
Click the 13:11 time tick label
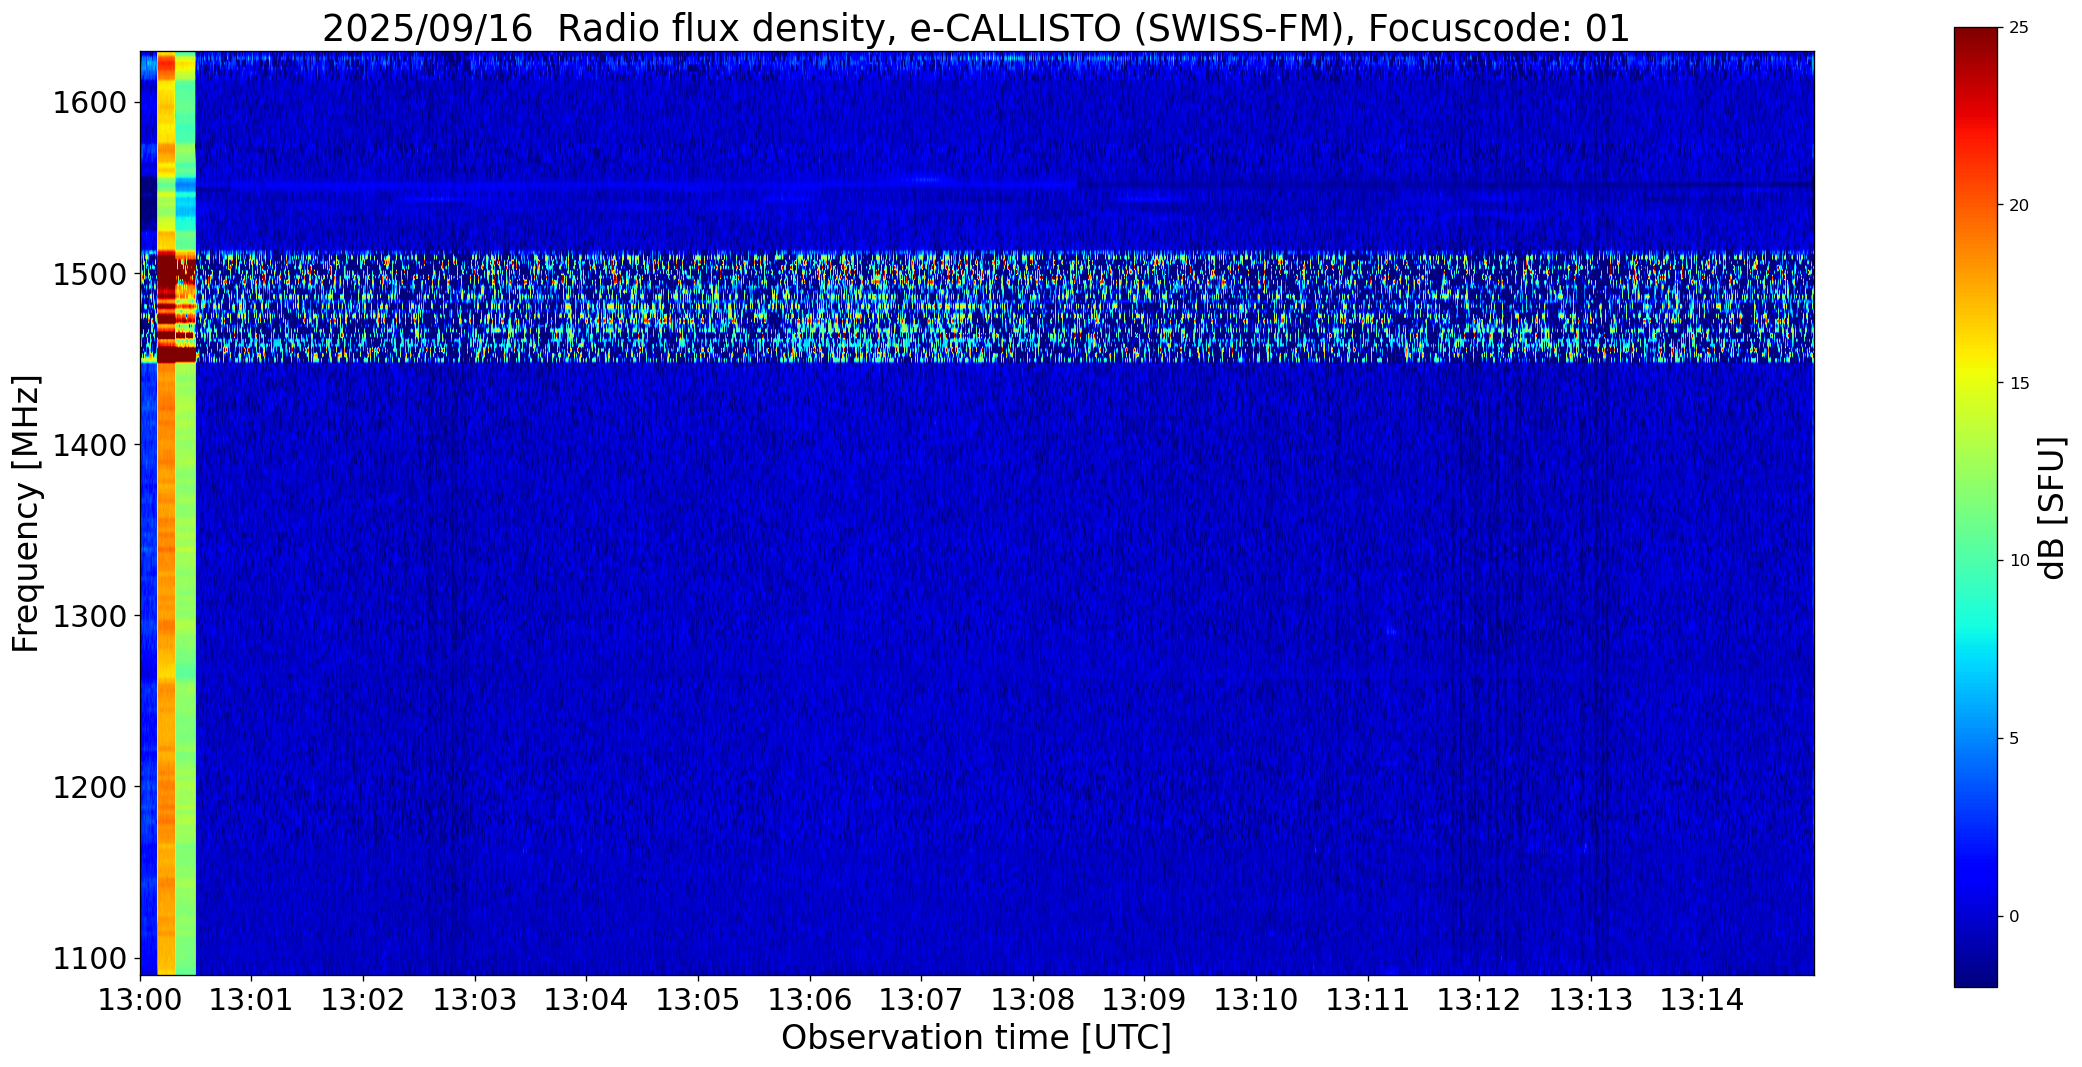pos(1368,1000)
